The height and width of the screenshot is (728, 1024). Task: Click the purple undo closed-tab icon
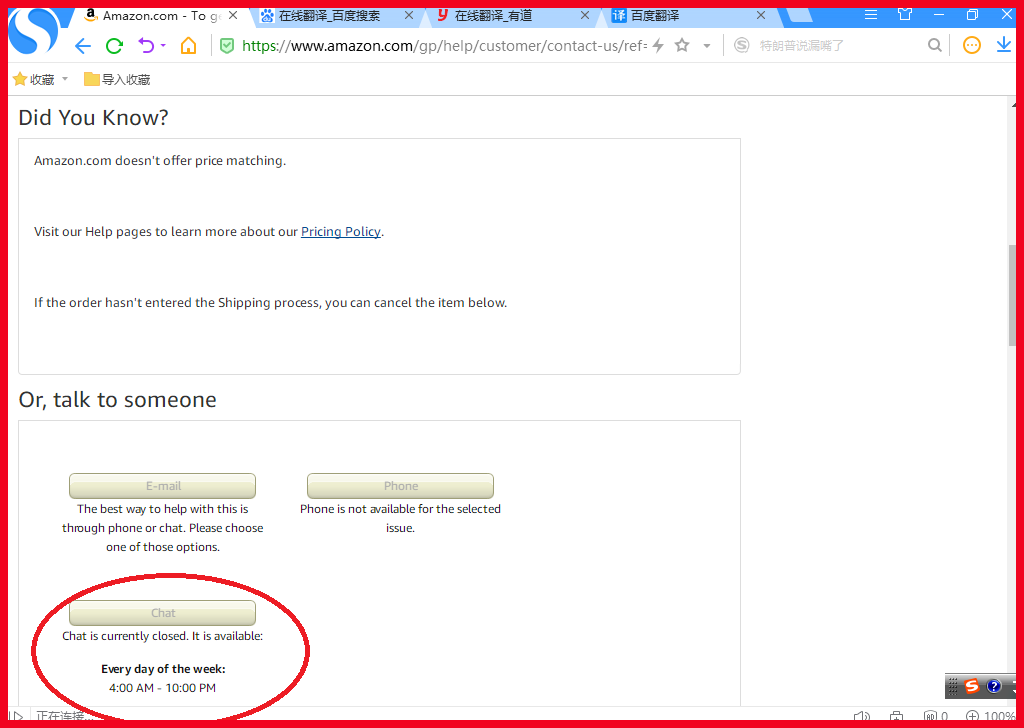[146, 46]
